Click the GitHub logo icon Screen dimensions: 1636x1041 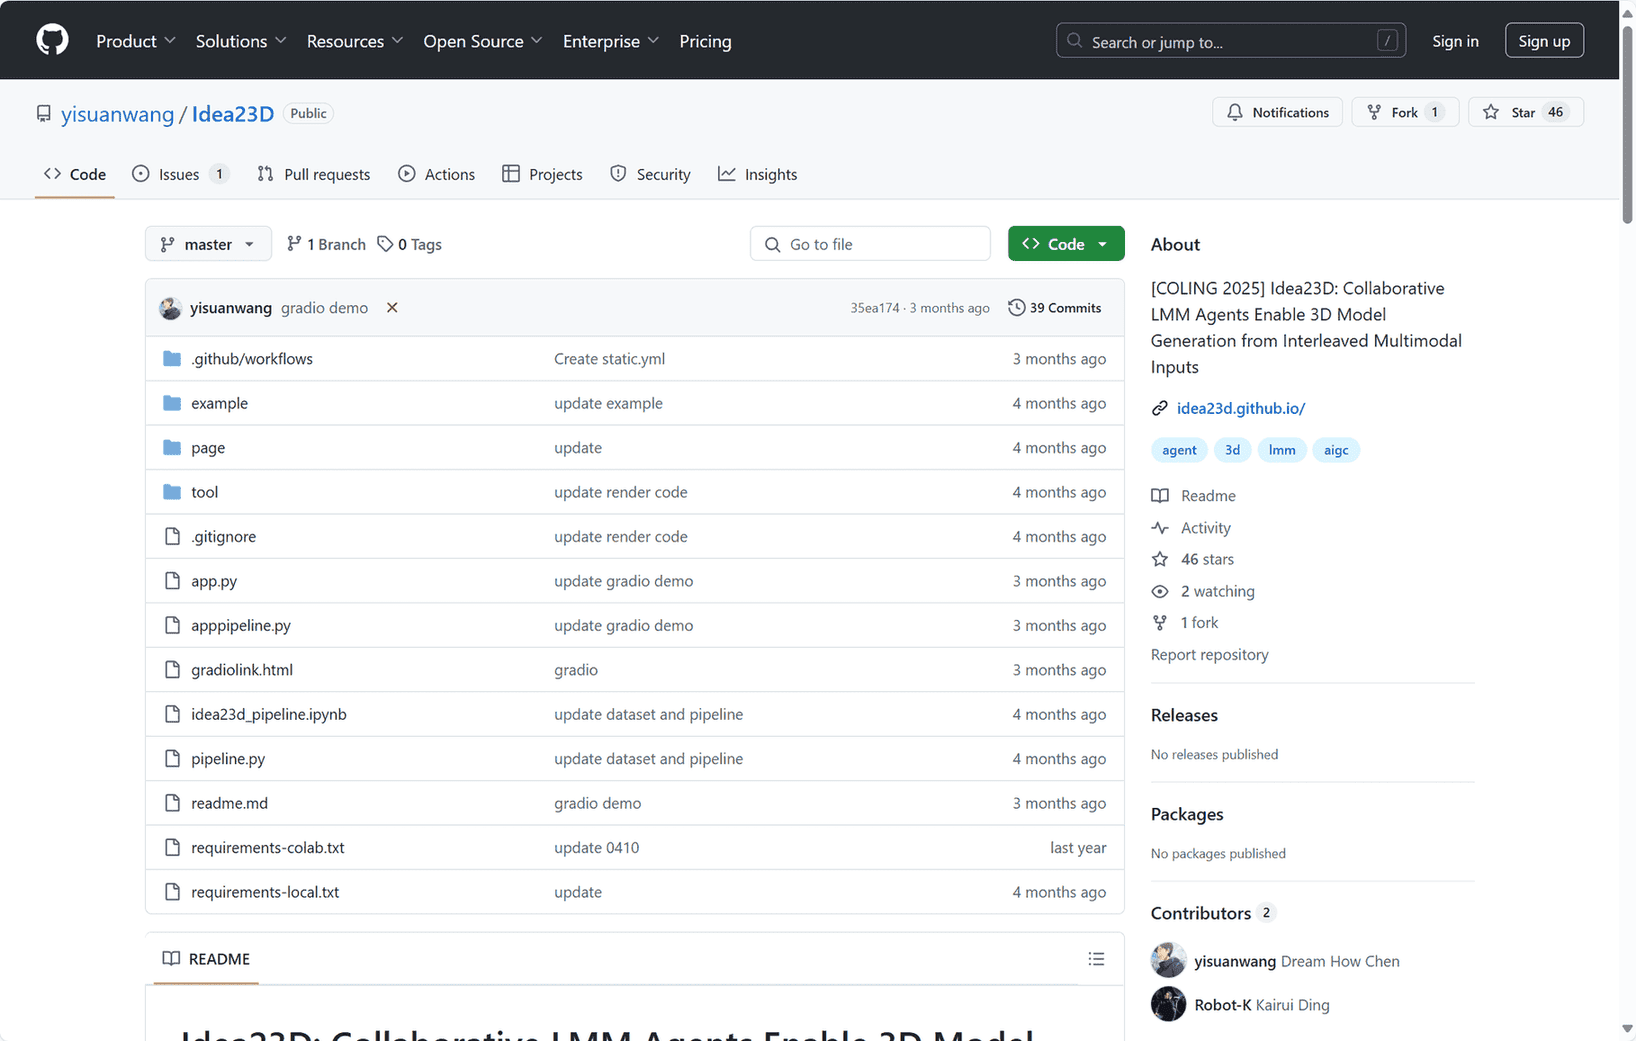pyautogui.click(x=52, y=40)
